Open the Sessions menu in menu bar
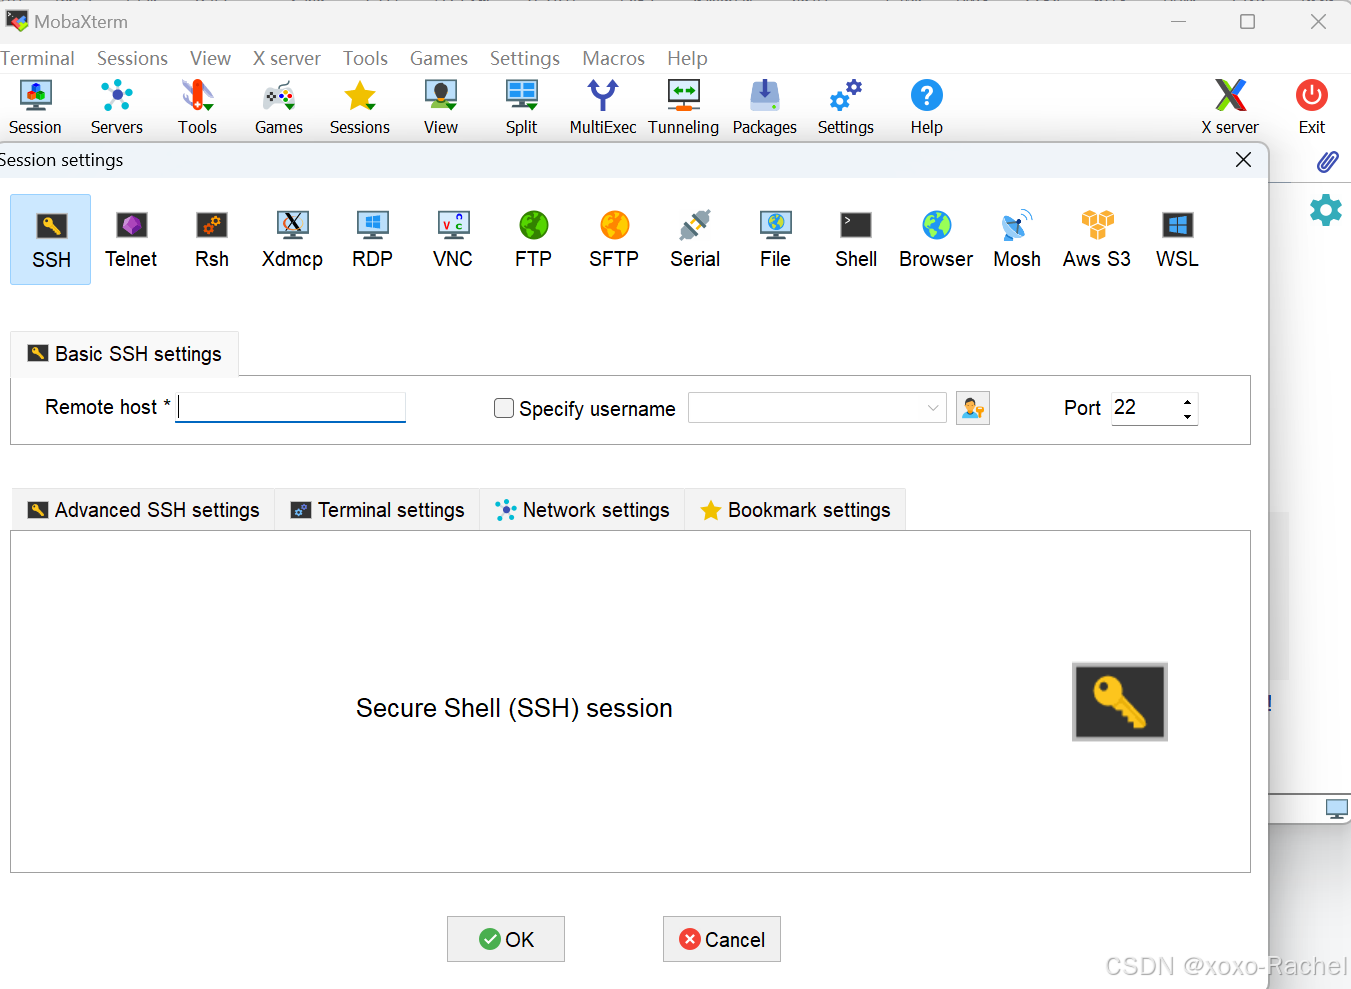This screenshot has height=989, width=1351. click(x=132, y=58)
